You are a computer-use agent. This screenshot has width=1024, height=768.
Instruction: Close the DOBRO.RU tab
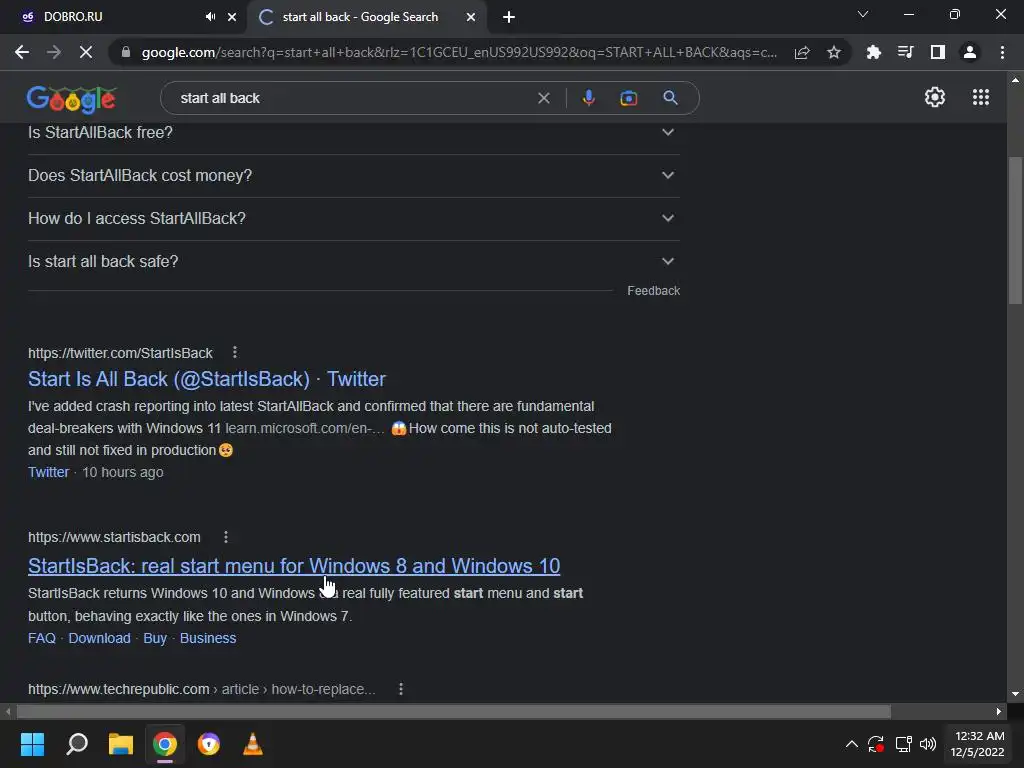[x=232, y=17]
